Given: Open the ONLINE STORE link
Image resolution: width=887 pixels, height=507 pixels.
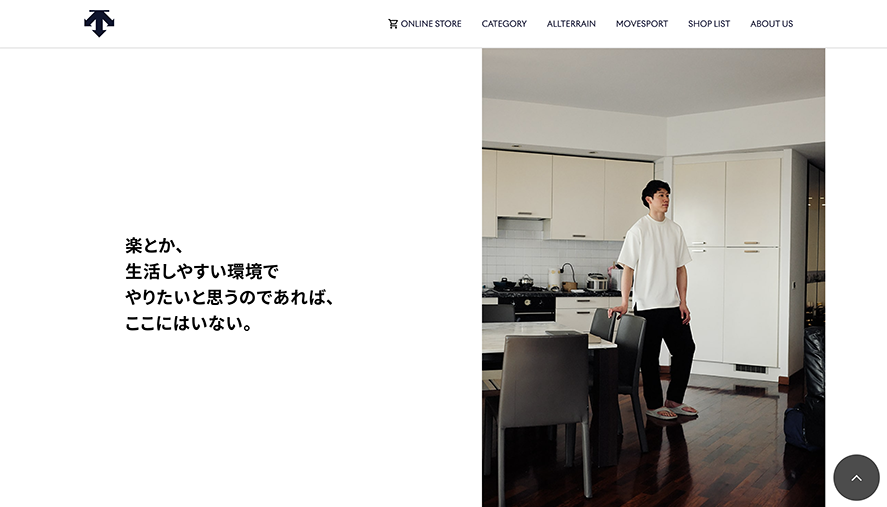Looking at the screenshot, I should pos(425,24).
